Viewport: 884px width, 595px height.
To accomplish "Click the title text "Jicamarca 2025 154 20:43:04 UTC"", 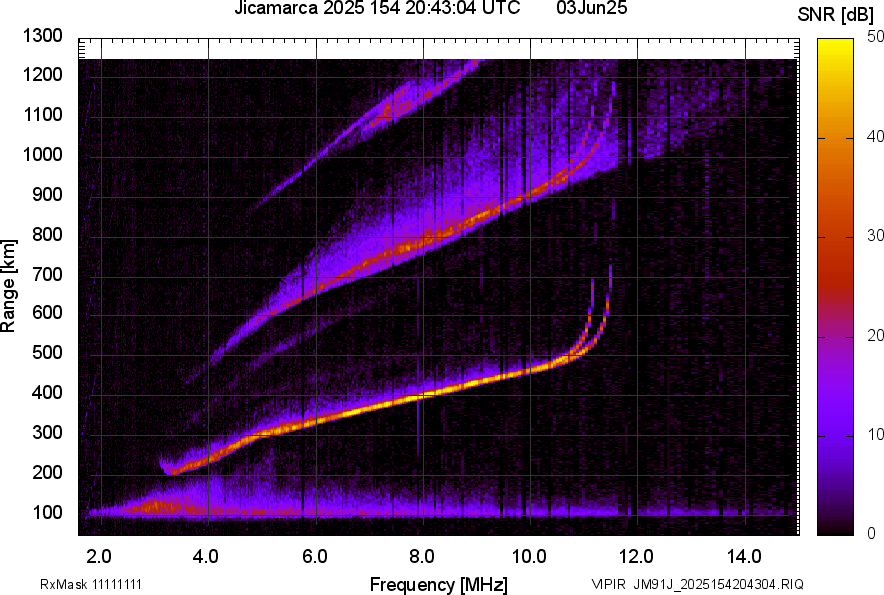I will (x=377, y=8).
